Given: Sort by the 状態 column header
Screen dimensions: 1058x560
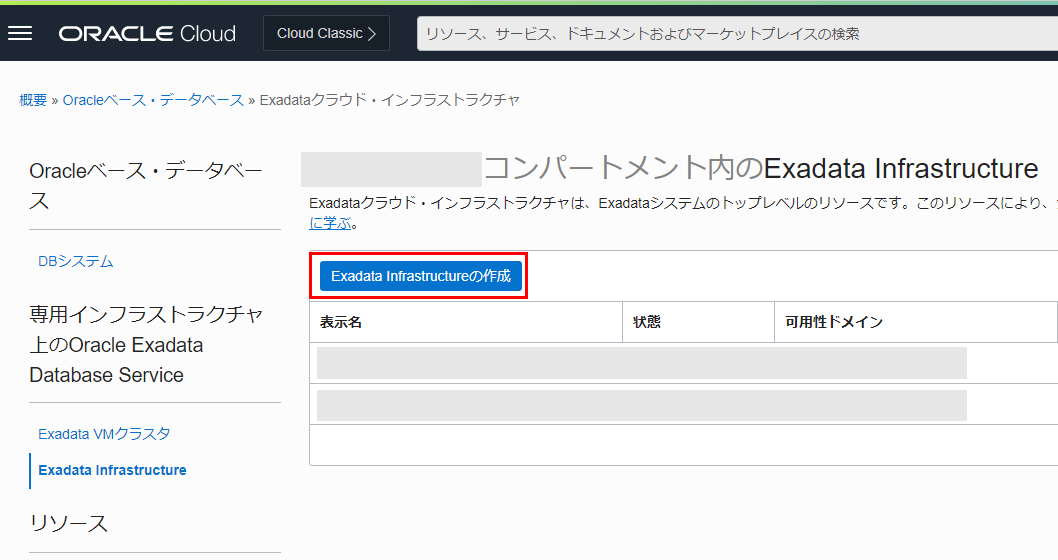Looking at the screenshot, I should [647, 322].
